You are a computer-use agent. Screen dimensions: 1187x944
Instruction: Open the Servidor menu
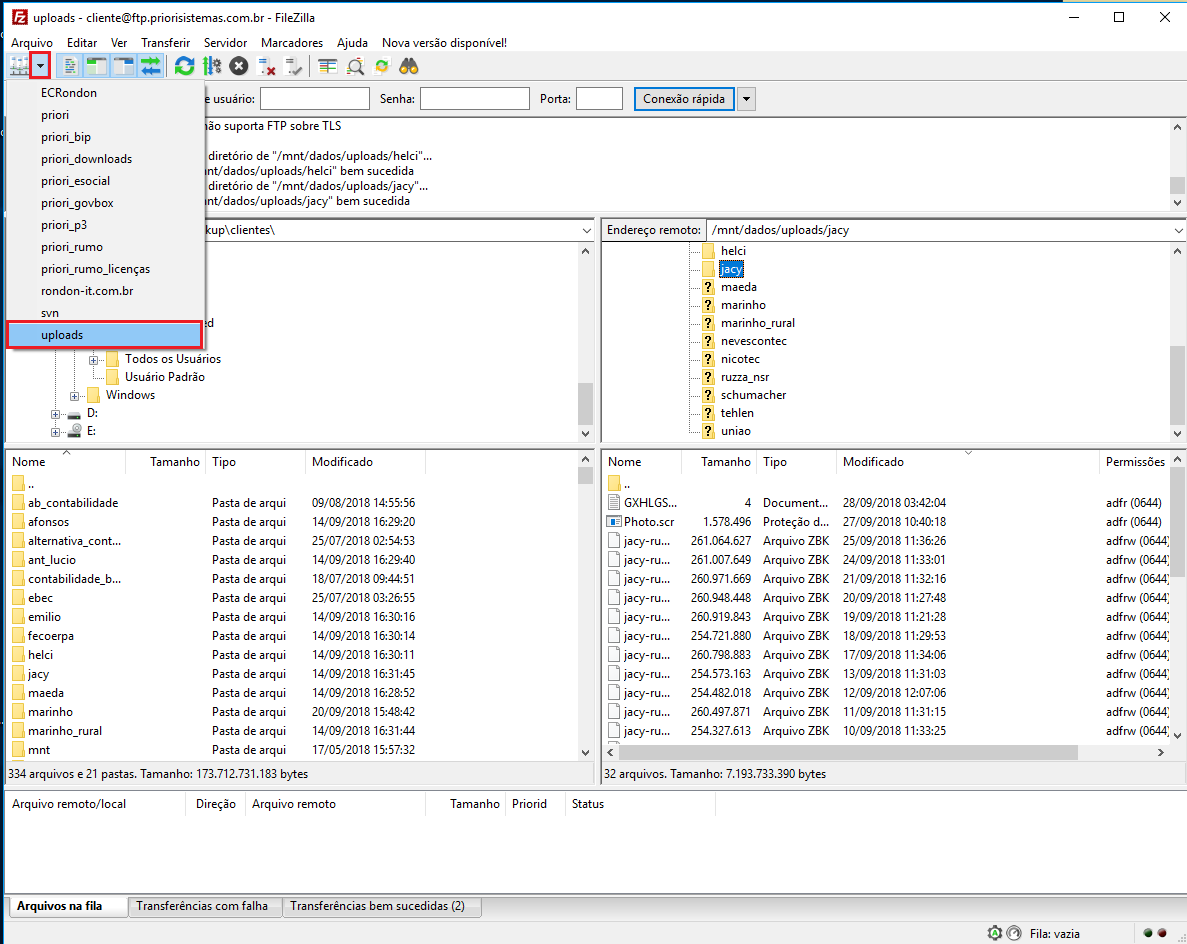coord(226,43)
